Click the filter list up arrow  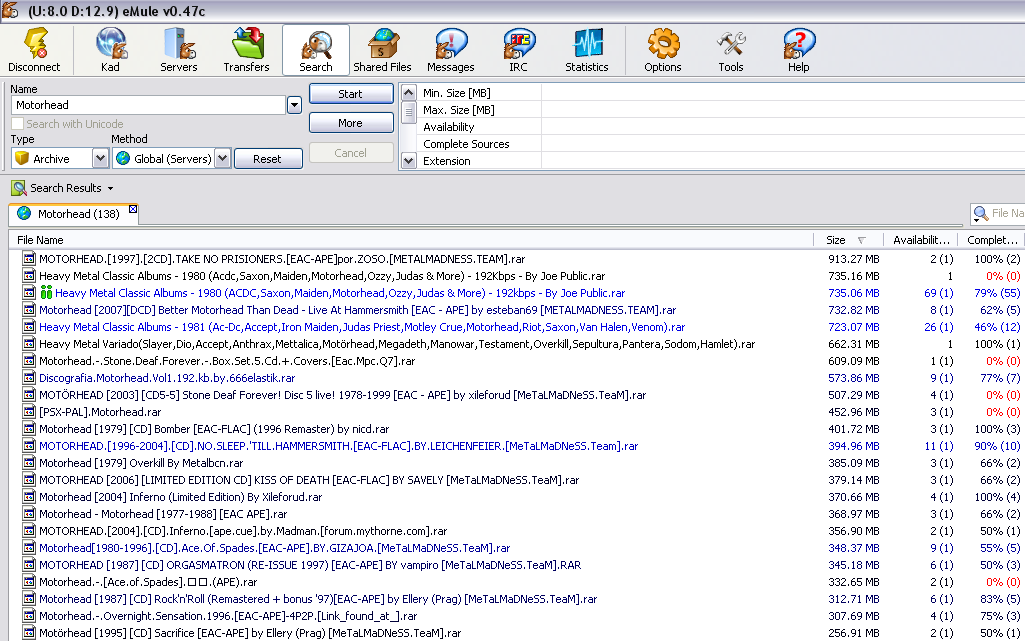[x=409, y=93]
